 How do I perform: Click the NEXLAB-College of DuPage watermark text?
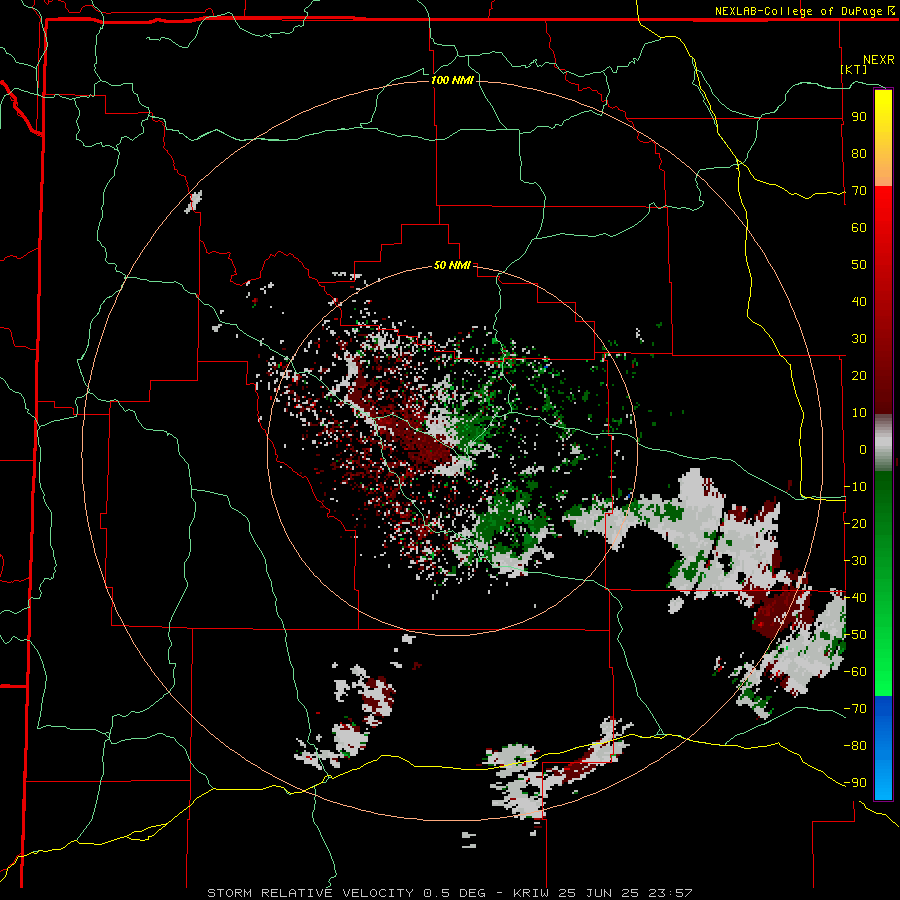(x=804, y=11)
